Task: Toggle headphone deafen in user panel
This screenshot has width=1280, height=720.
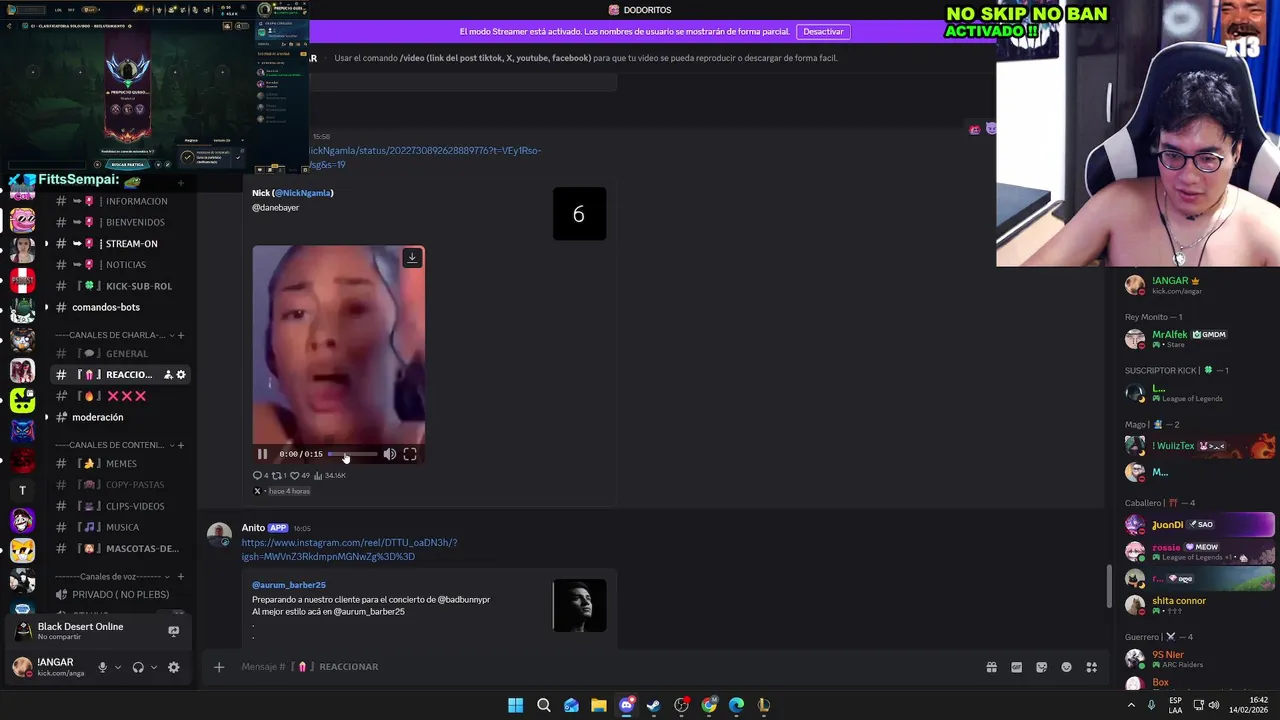Action: [138, 667]
